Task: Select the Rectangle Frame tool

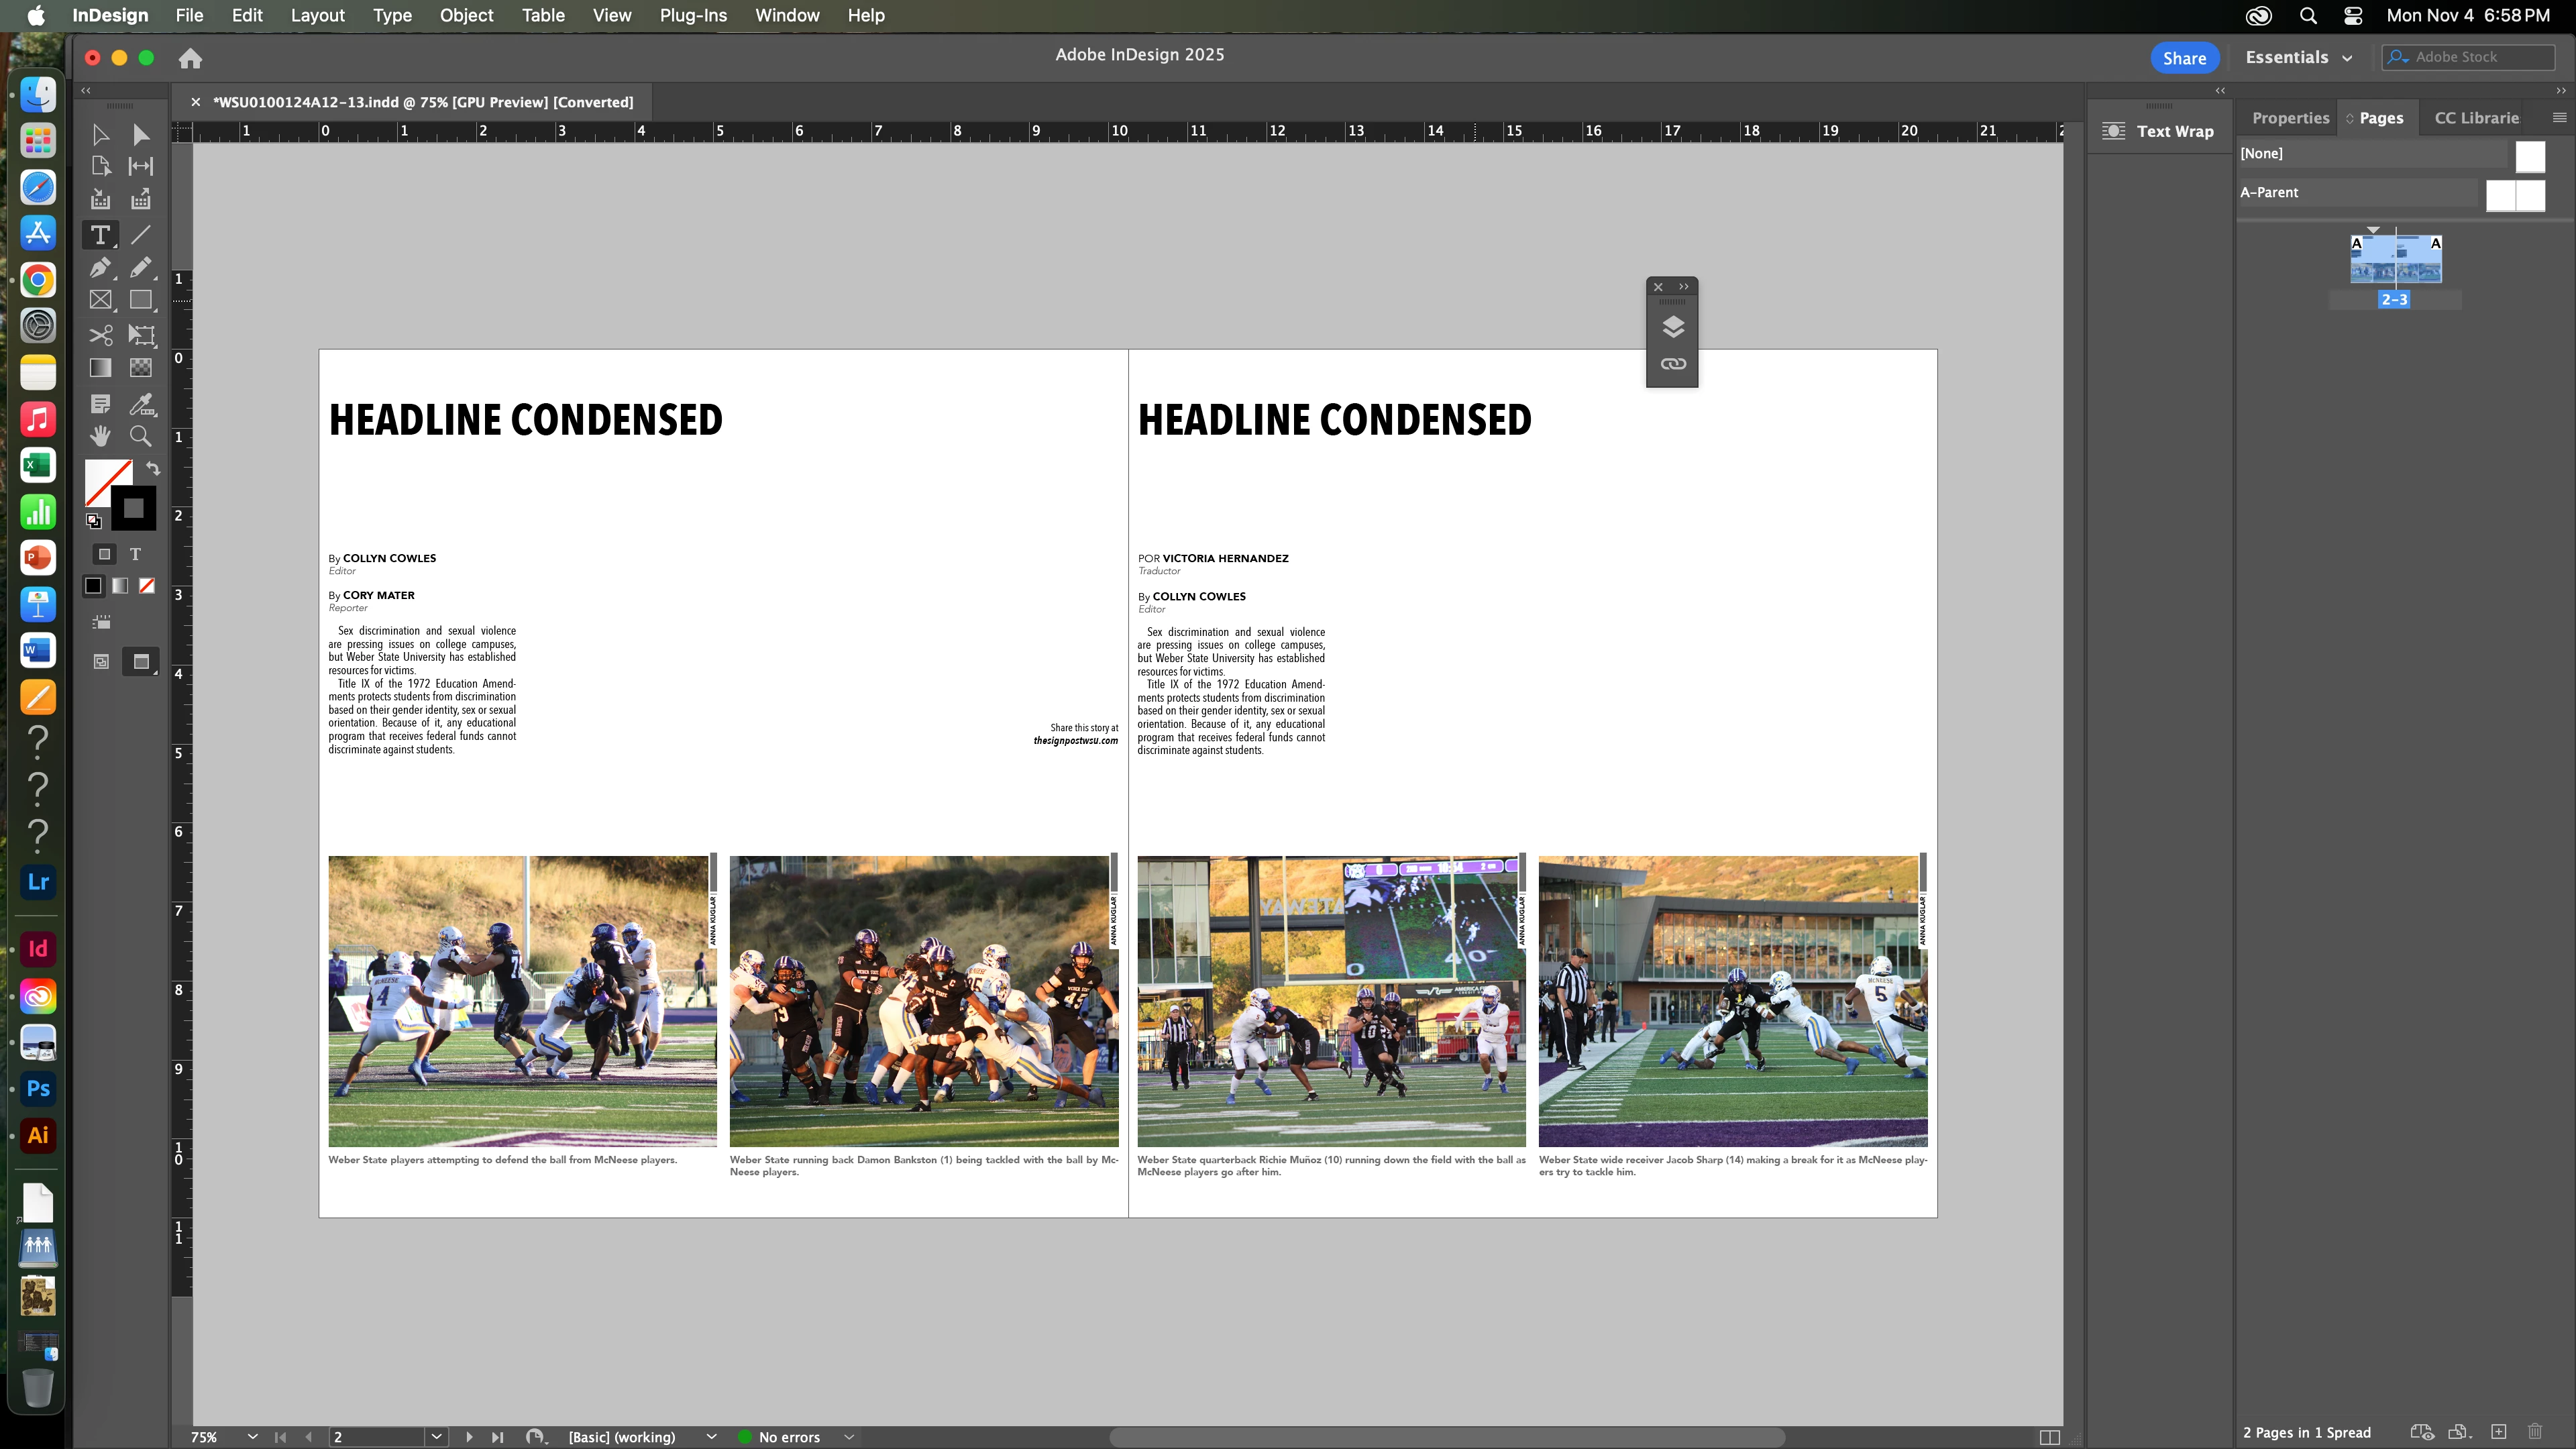Action: tap(100, 300)
